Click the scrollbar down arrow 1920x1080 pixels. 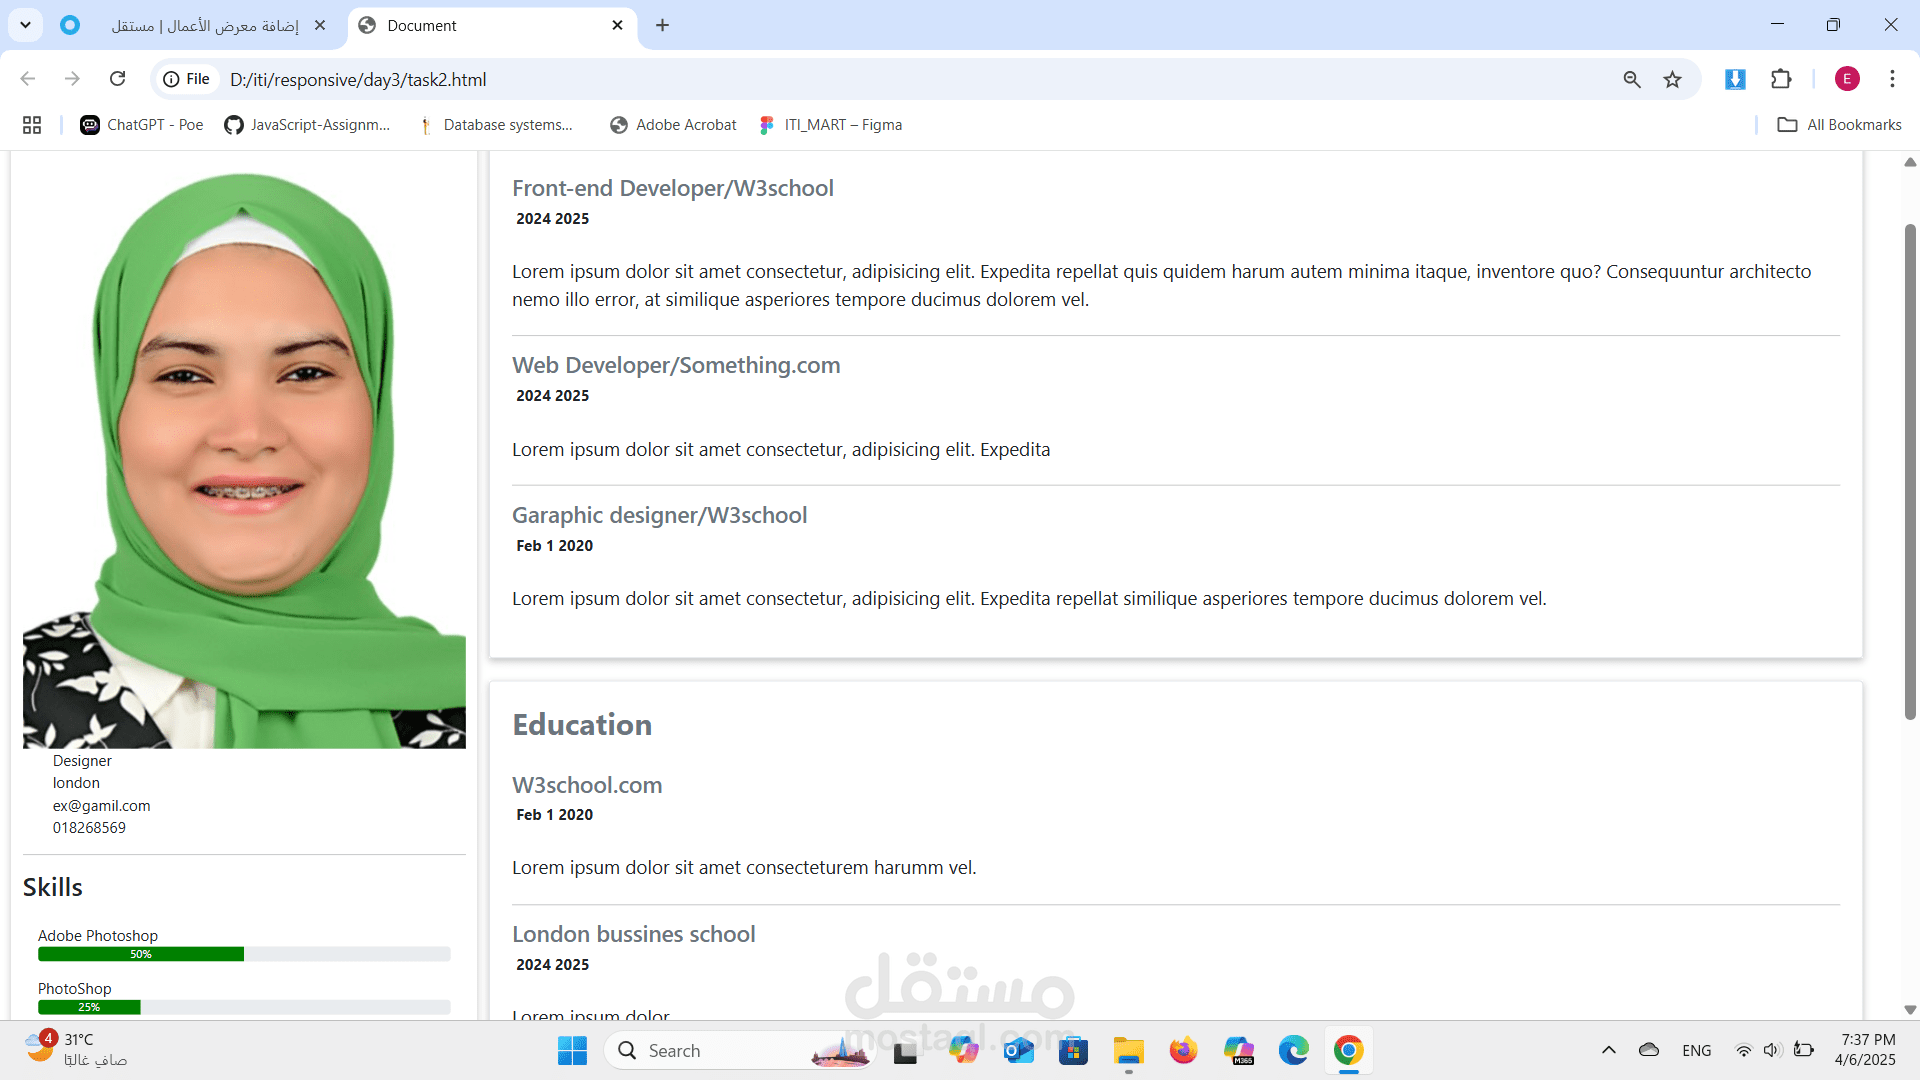coord(1910,1010)
